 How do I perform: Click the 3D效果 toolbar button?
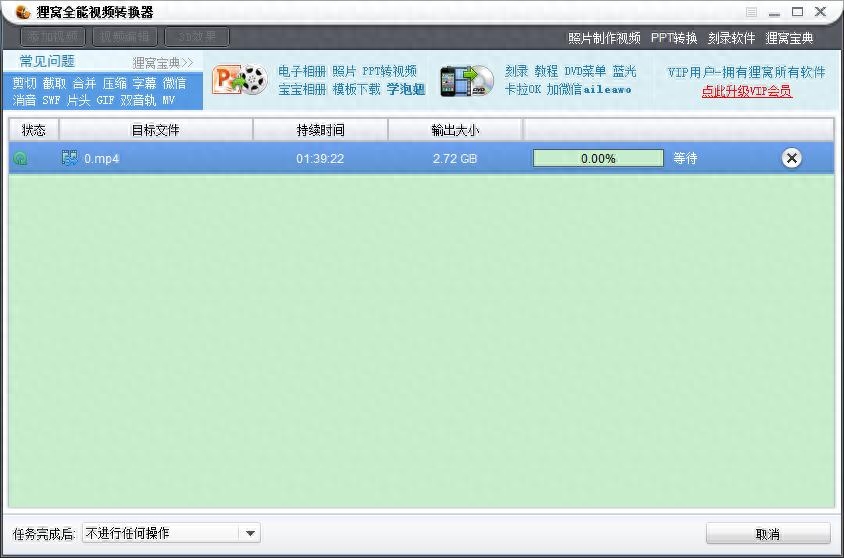[197, 37]
